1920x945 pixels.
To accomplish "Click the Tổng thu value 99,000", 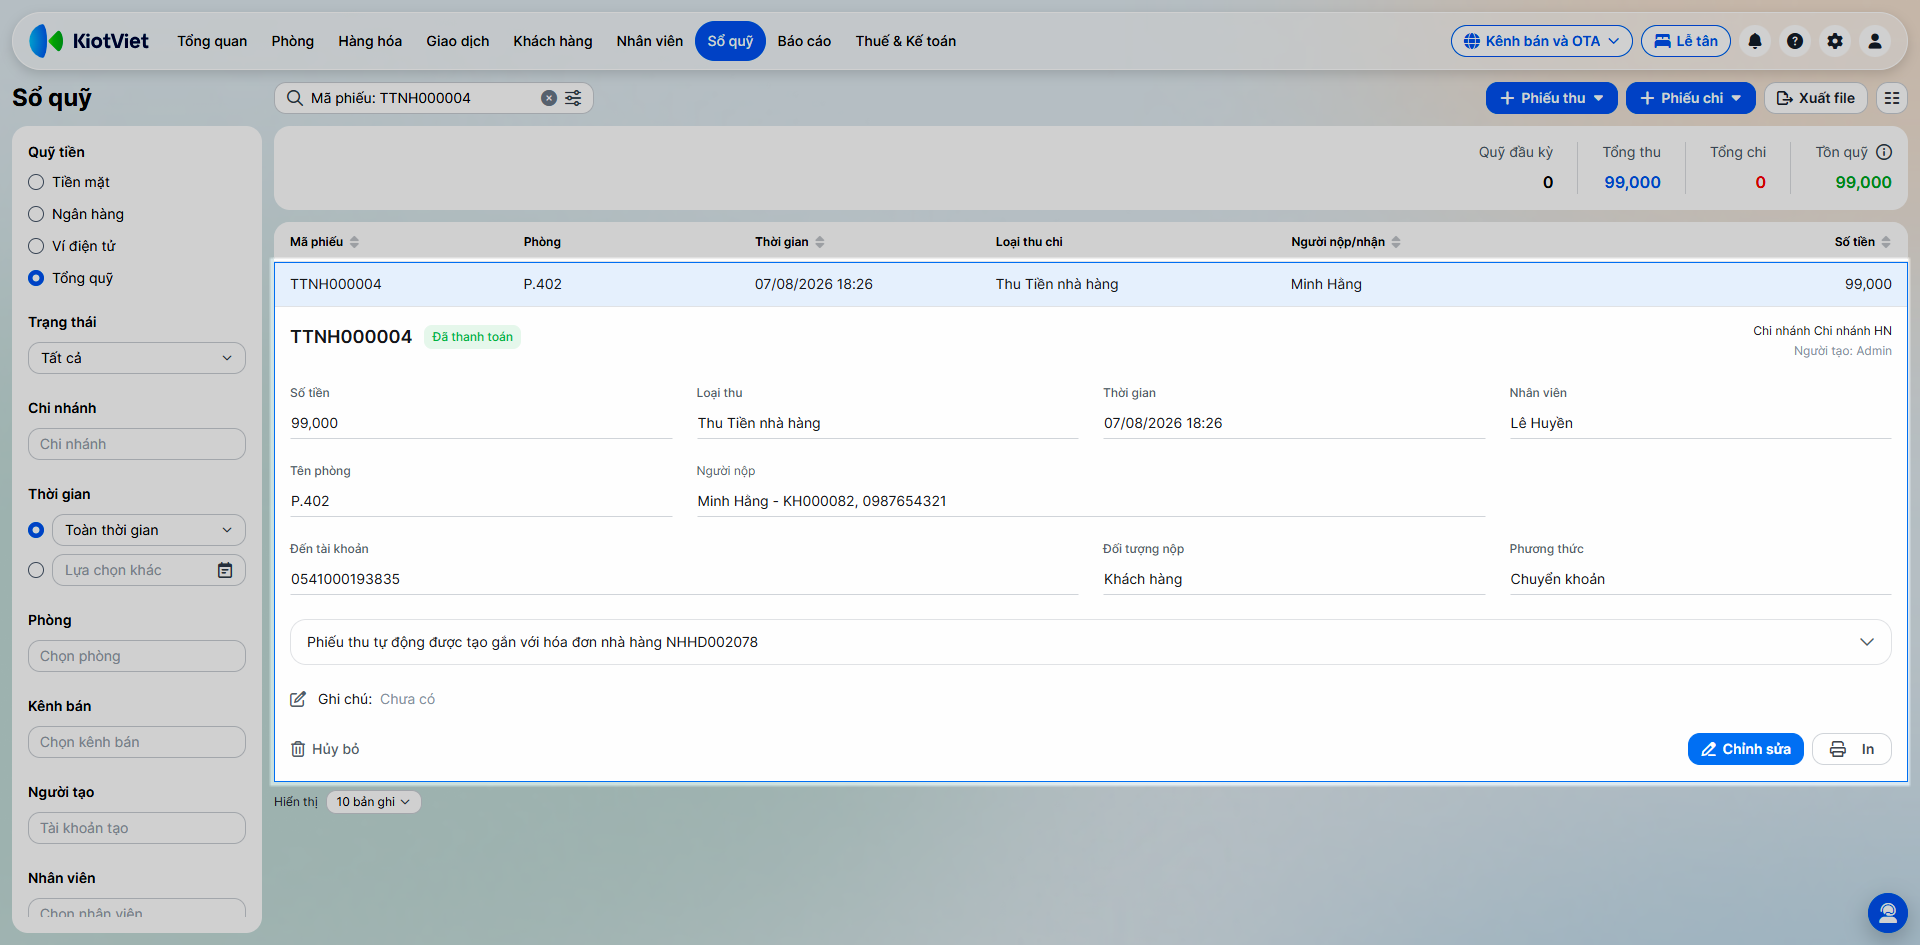I will (1632, 182).
